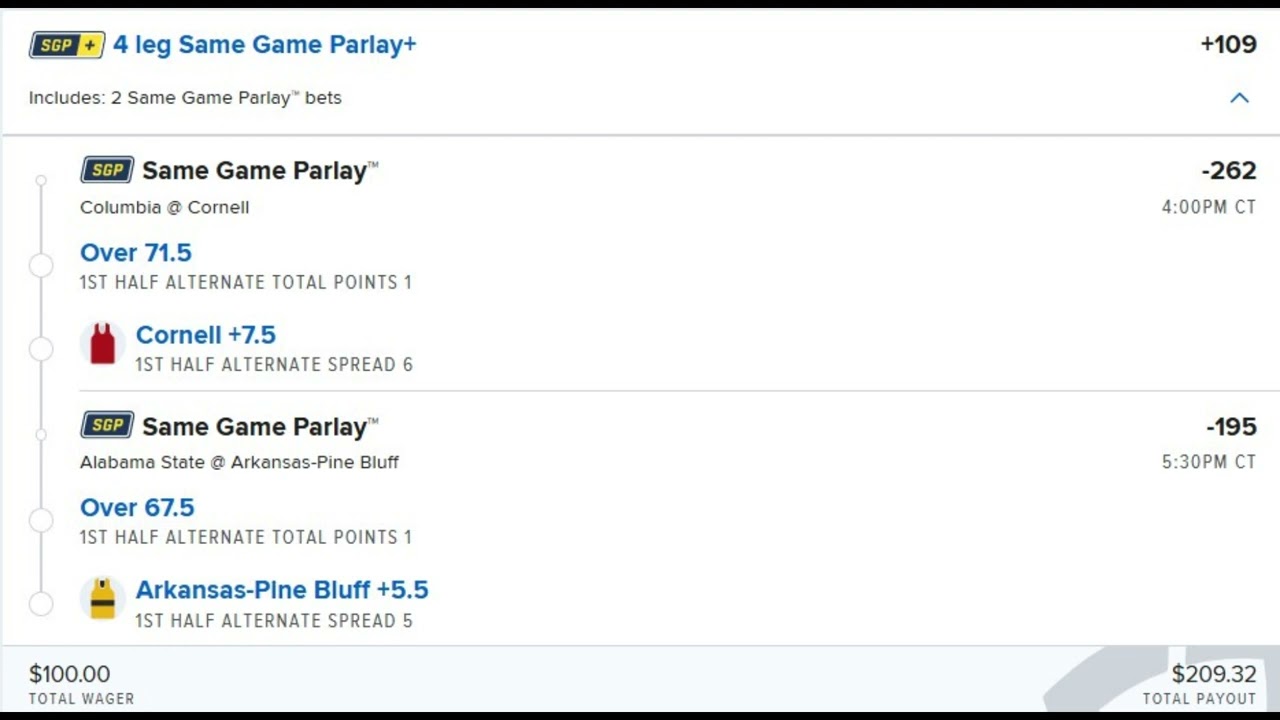This screenshot has width=1280, height=720.
Task: Click the -195 Alabama State parlay odds
Action: click(x=1230, y=427)
